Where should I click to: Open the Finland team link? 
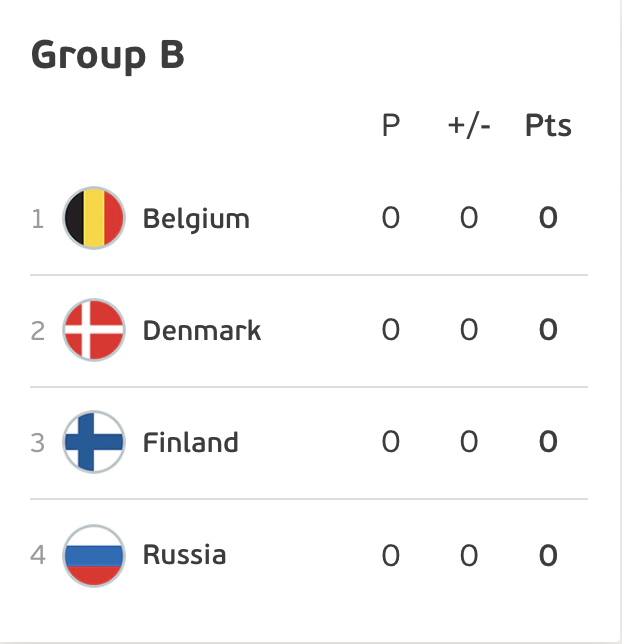click(x=191, y=442)
